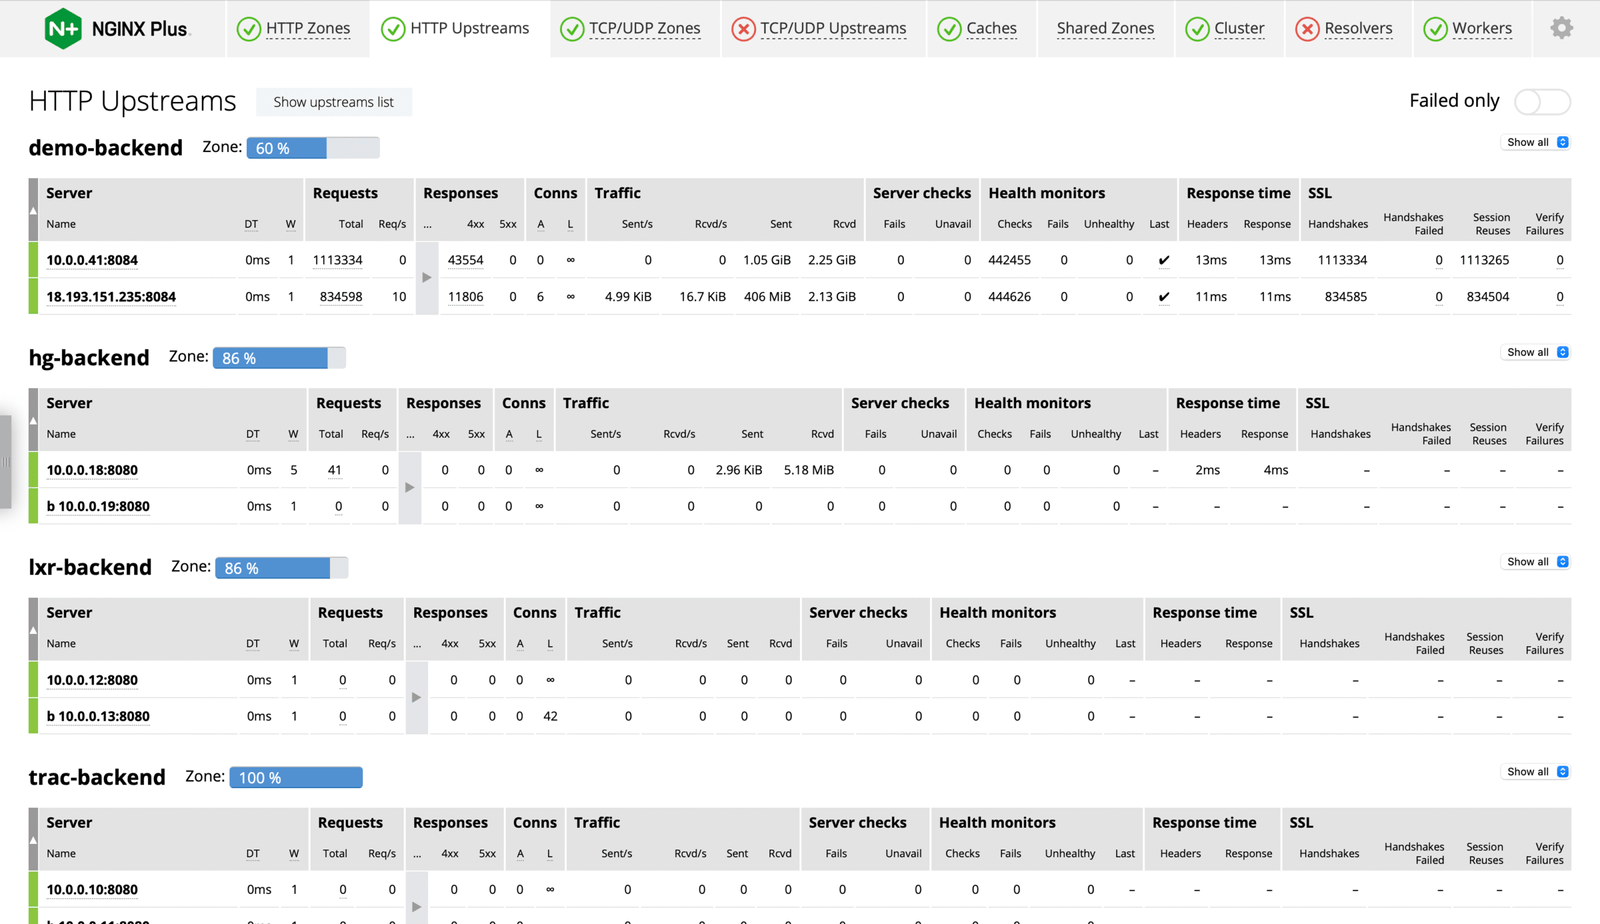Expand Responses columns in hg-backend table
This screenshot has width=1600, height=924.
[x=409, y=488]
